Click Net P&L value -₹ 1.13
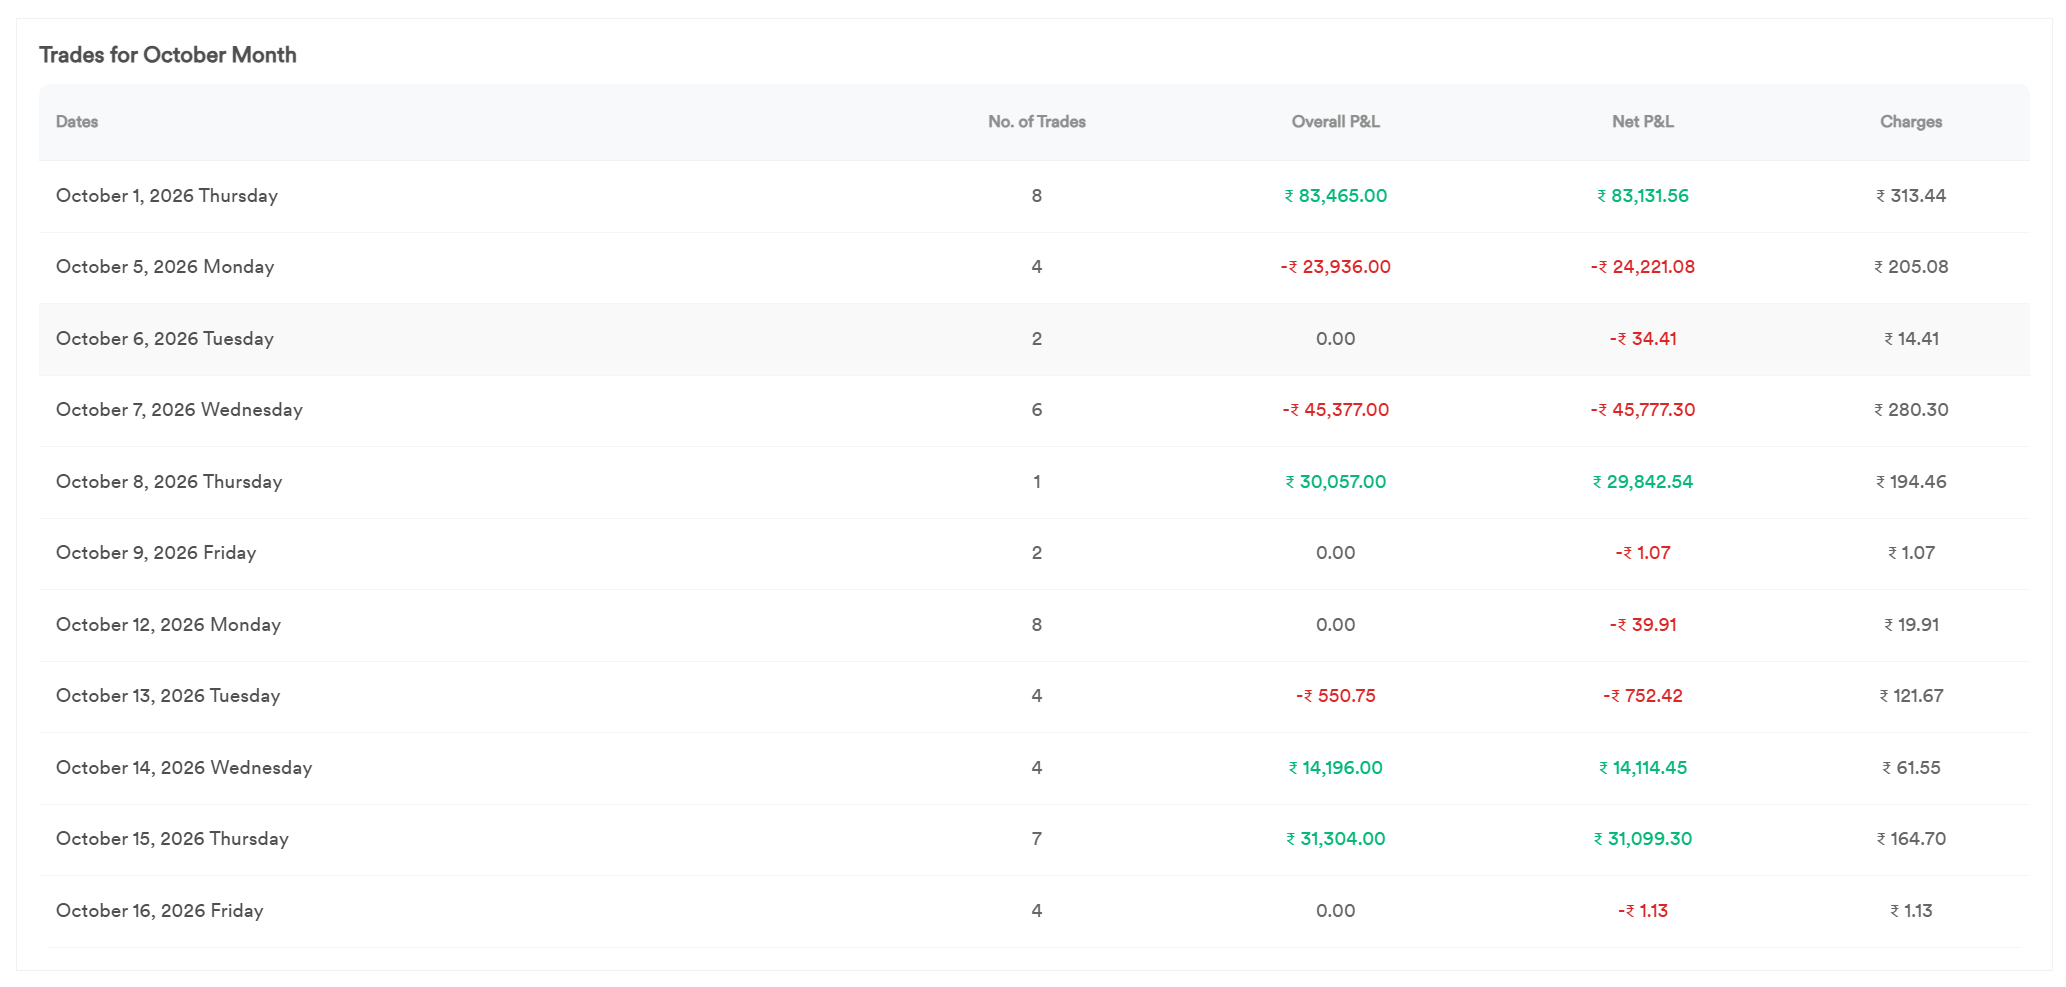 tap(1643, 911)
